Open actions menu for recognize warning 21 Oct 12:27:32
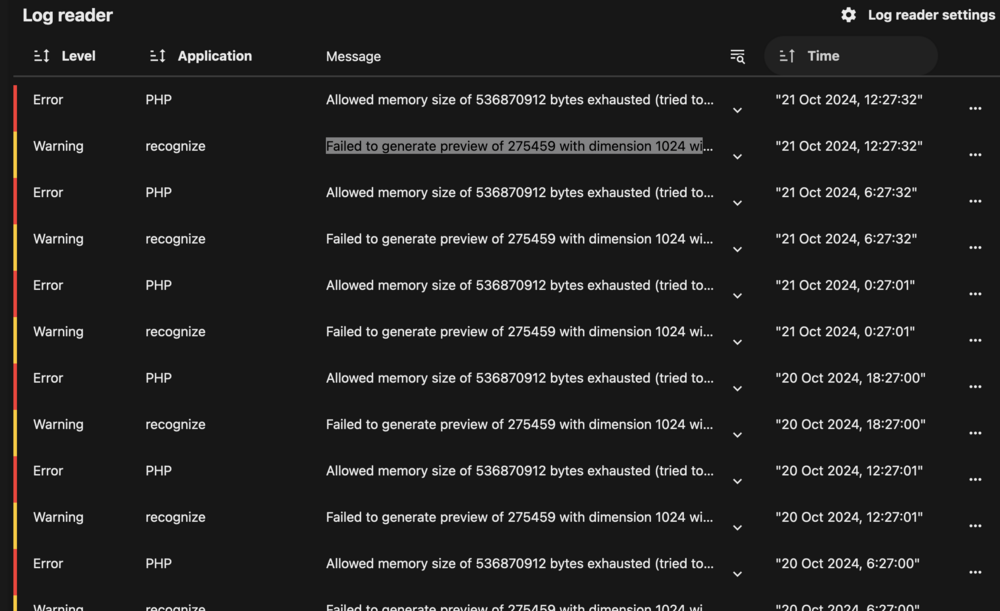The height and width of the screenshot is (611, 1000). [975, 155]
